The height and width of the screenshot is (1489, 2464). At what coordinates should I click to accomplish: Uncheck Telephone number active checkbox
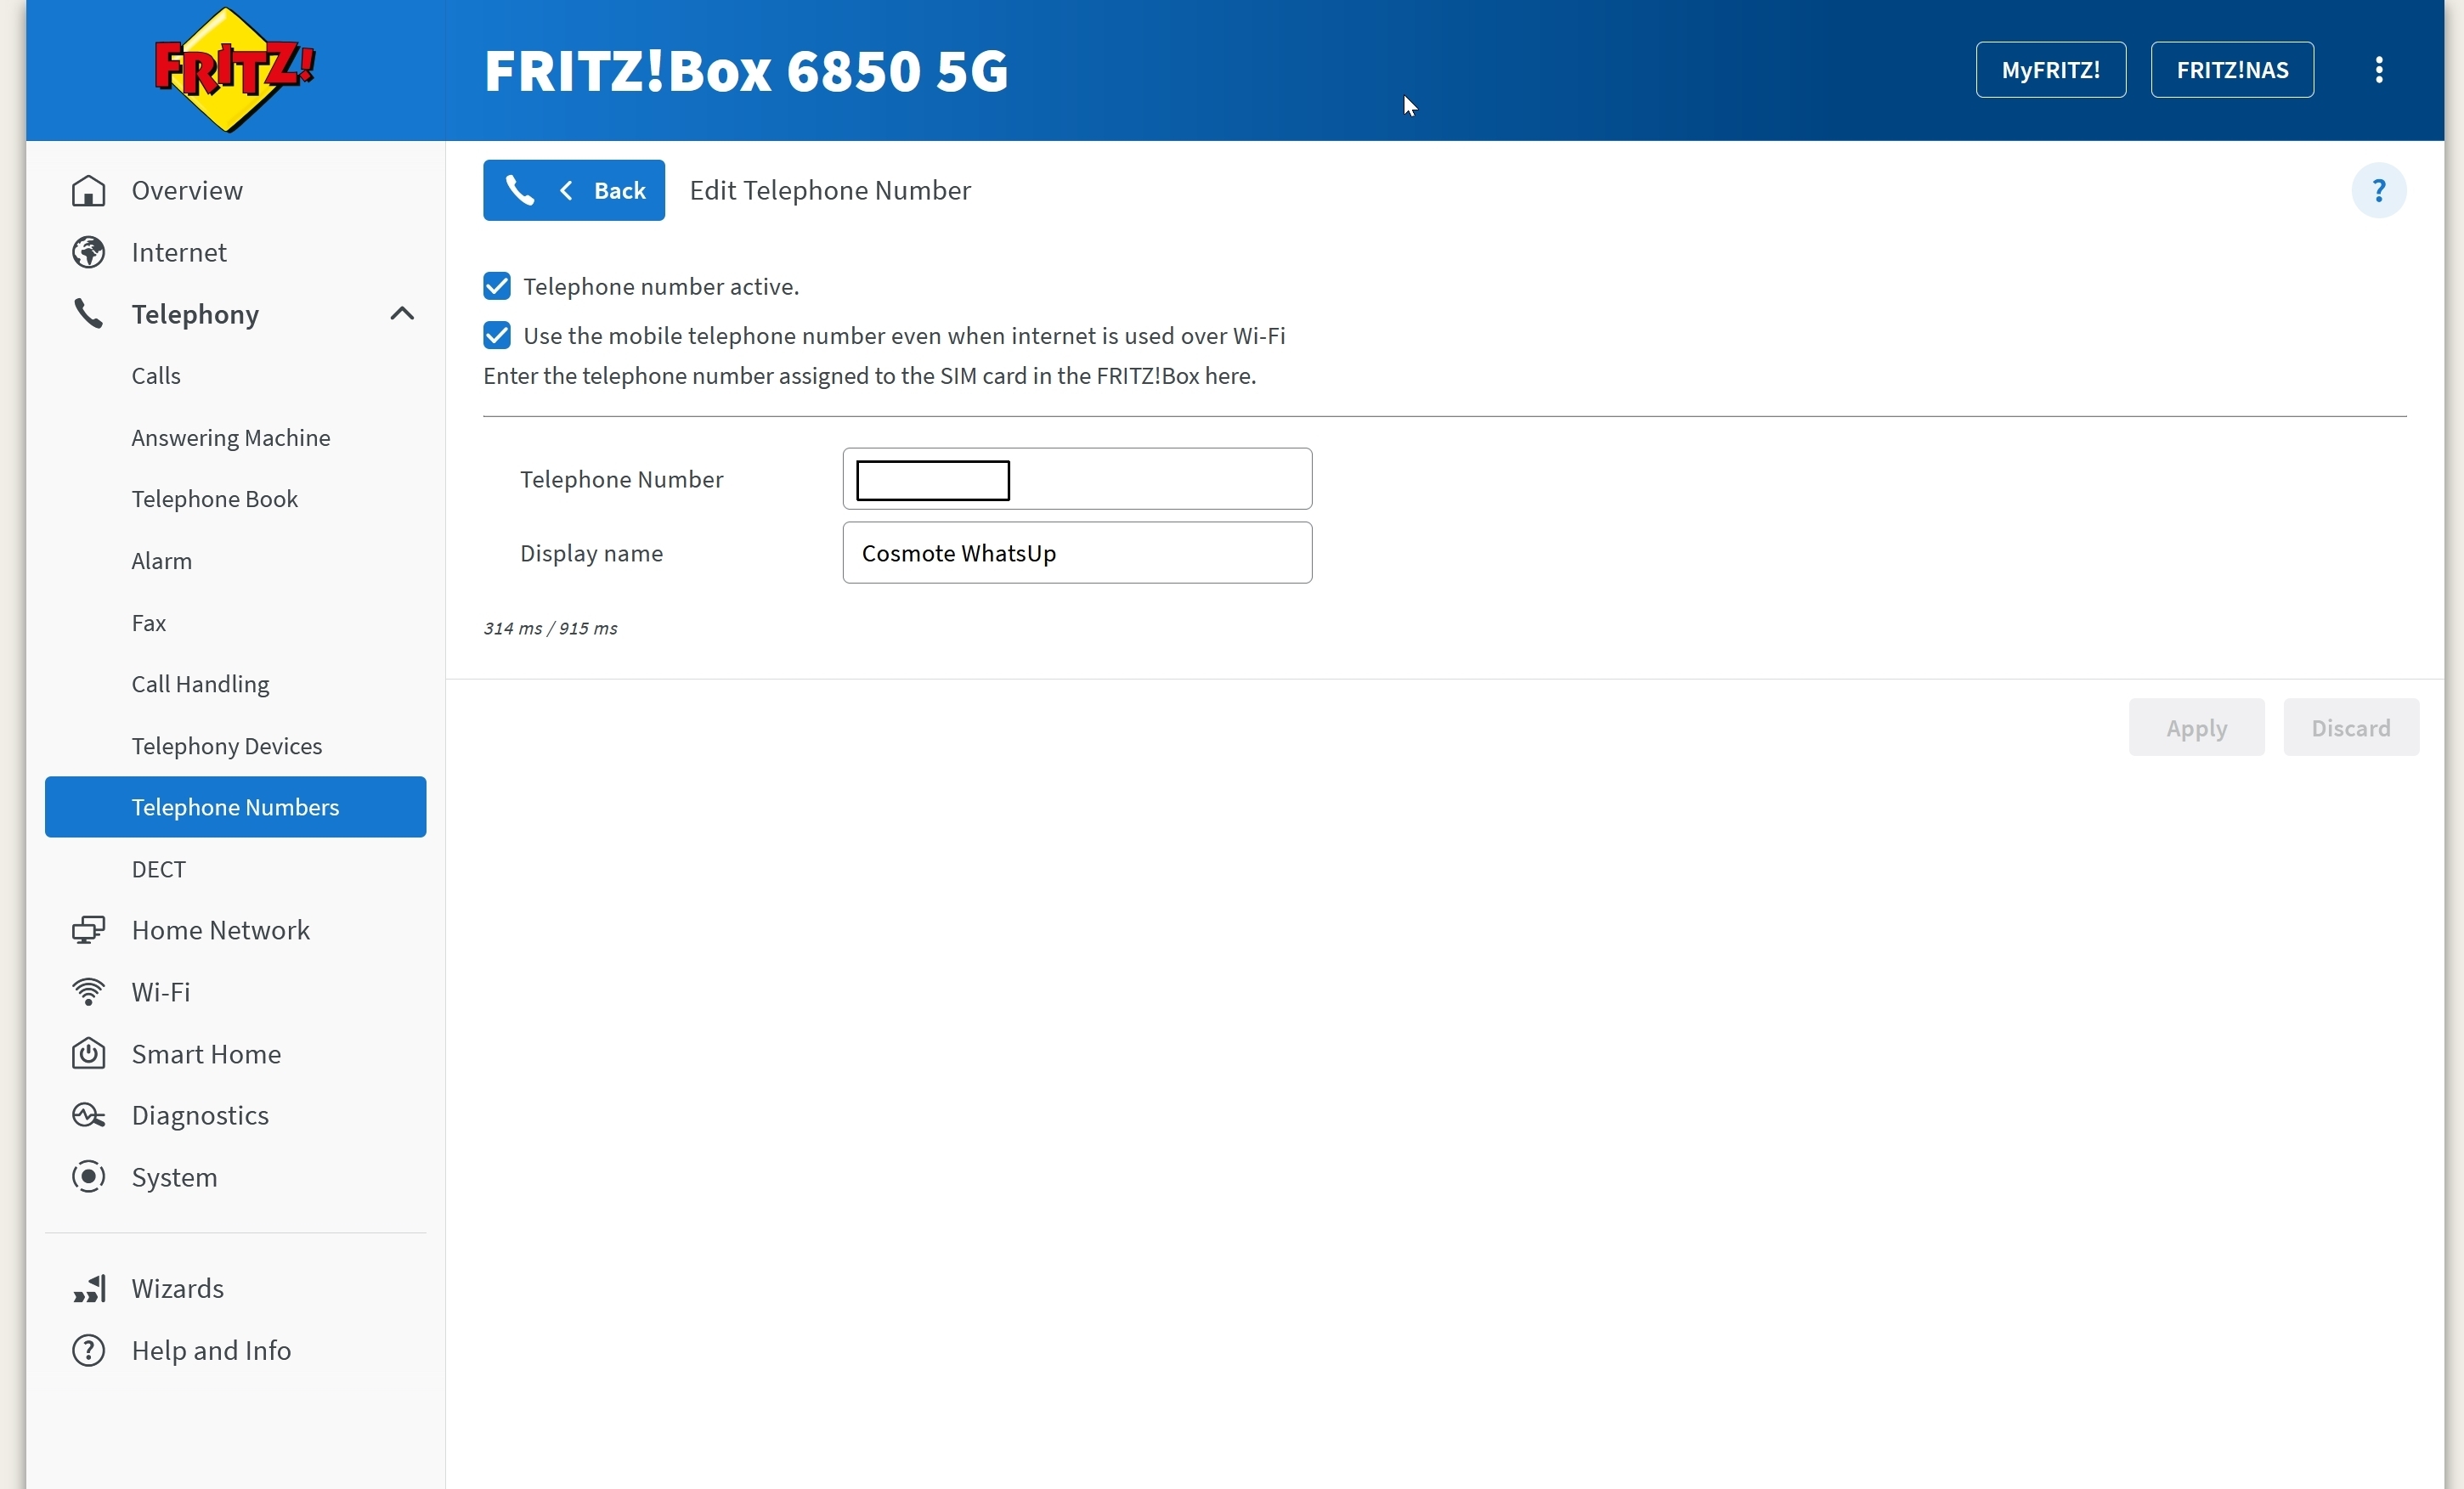[497, 286]
